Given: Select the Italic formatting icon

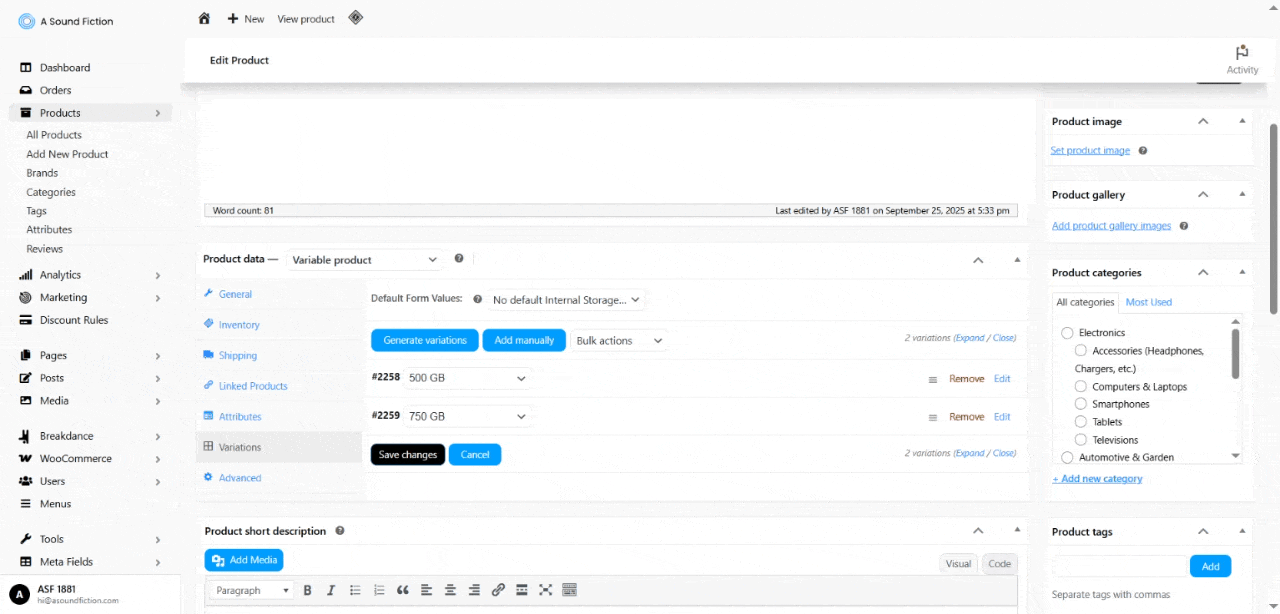Looking at the screenshot, I should click(331, 590).
